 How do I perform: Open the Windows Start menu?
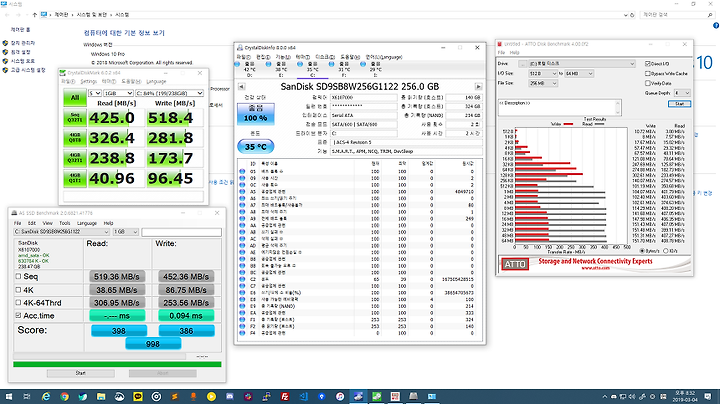(x=8, y=396)
